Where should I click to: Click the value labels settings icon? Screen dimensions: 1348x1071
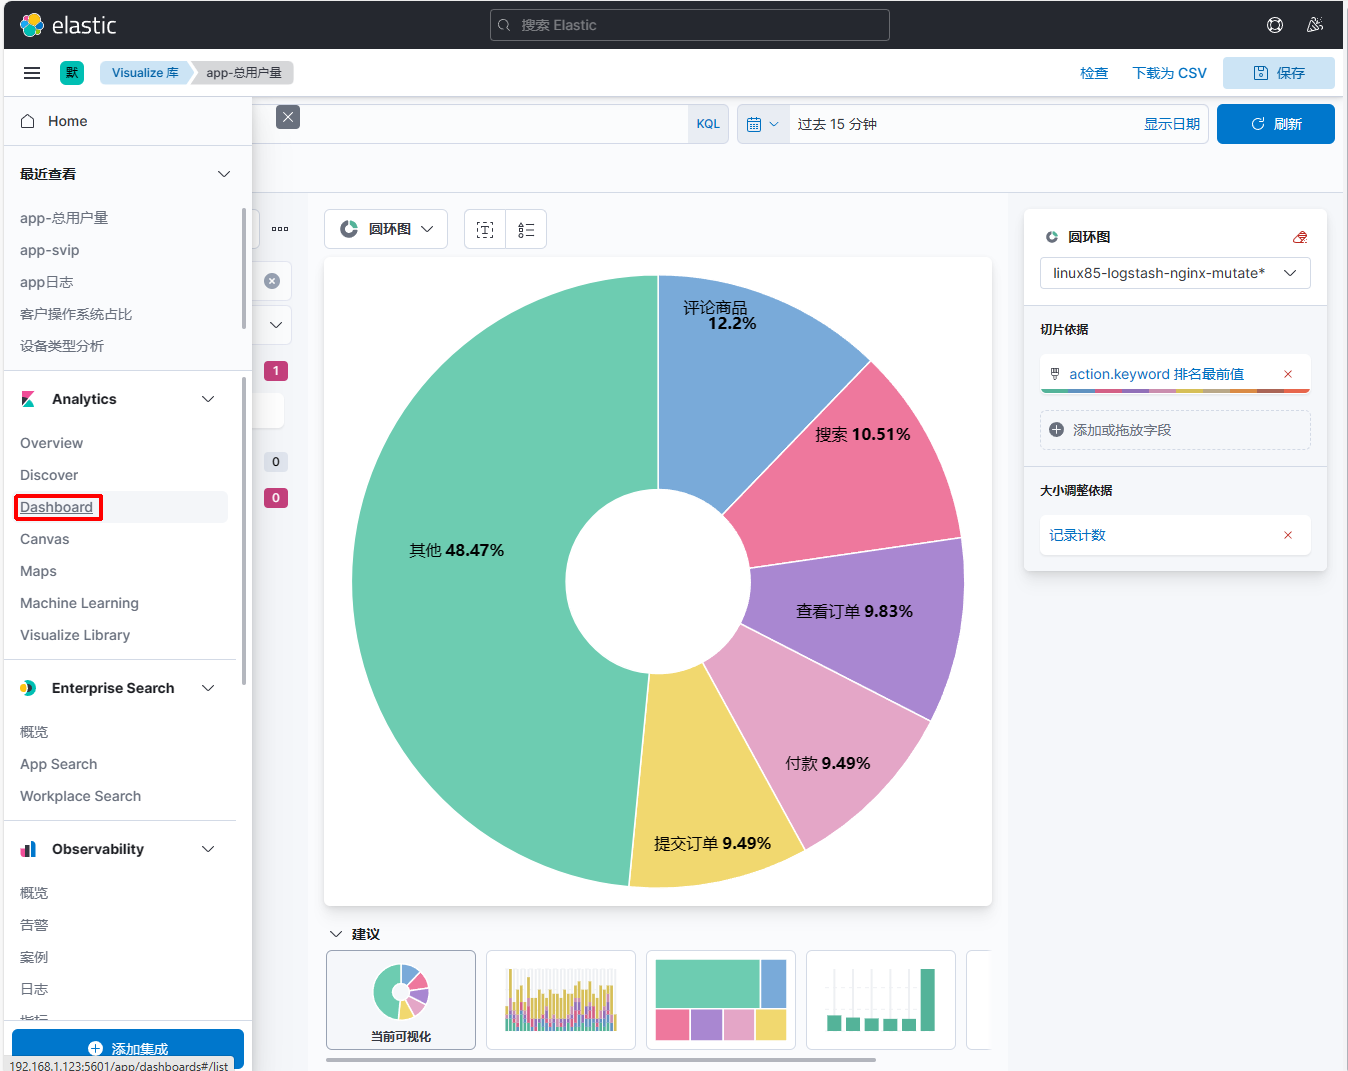(x=485, y=230)
